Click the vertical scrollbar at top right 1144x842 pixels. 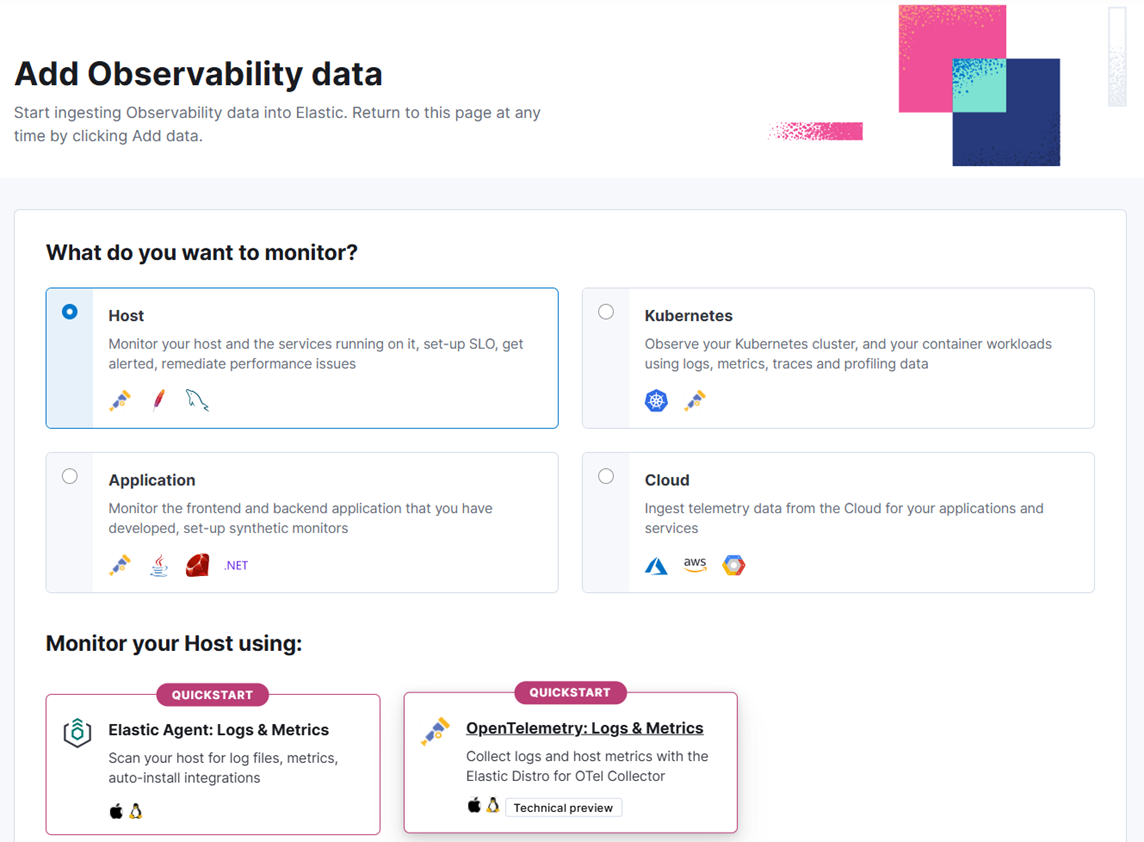1117,56
